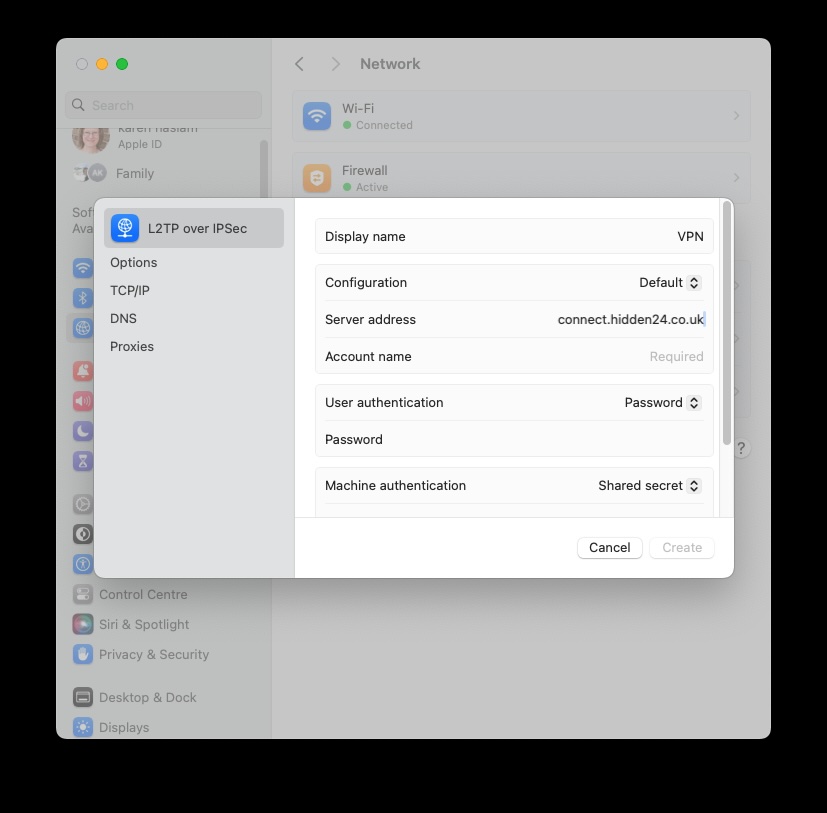Click the Server address field

tap(514, 319)
